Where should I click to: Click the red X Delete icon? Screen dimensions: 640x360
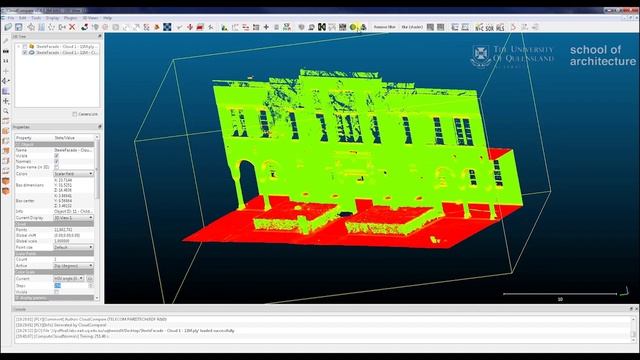pyautogui.click(x=72, y=27)
